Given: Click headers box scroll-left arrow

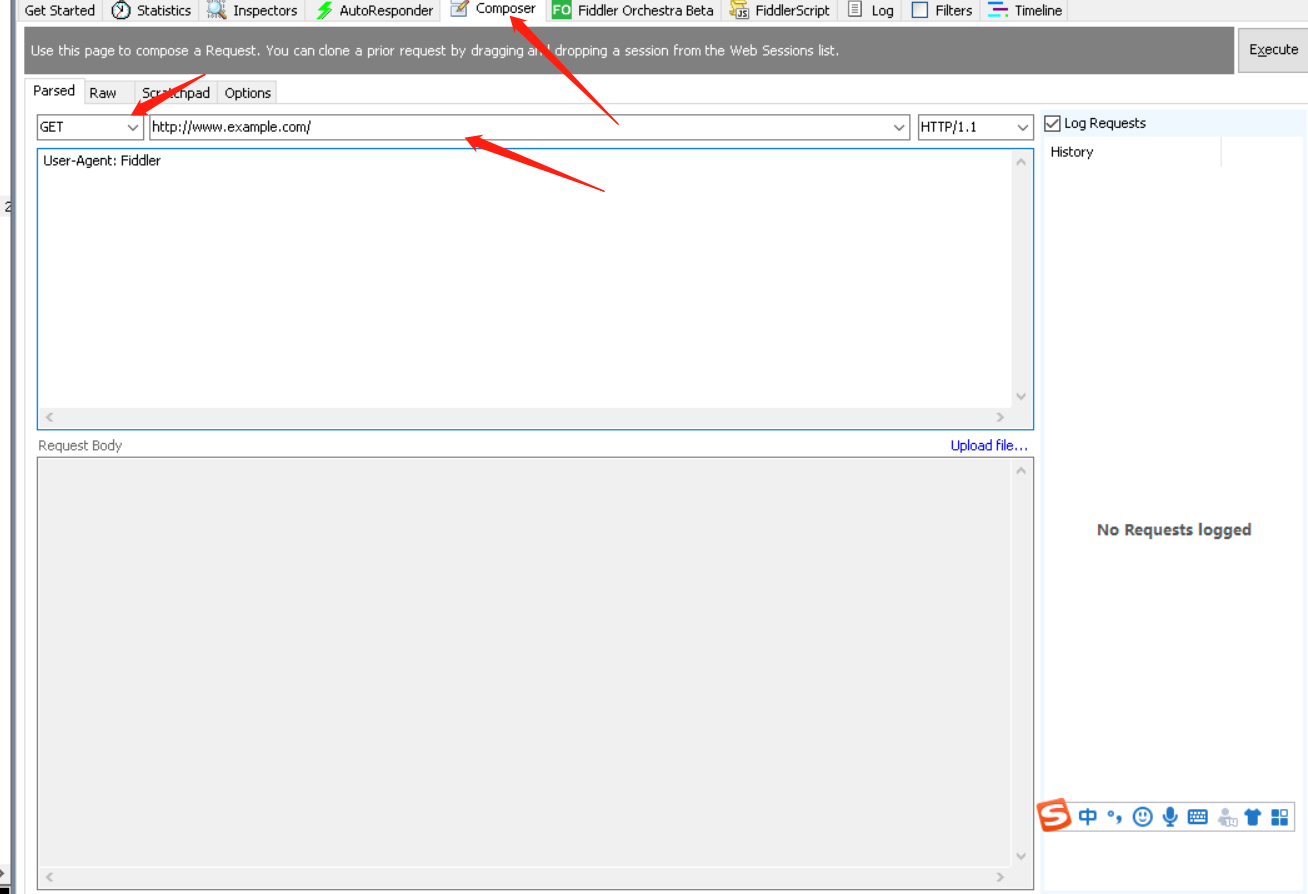Looking at the screenshot, I should (49, 418).
